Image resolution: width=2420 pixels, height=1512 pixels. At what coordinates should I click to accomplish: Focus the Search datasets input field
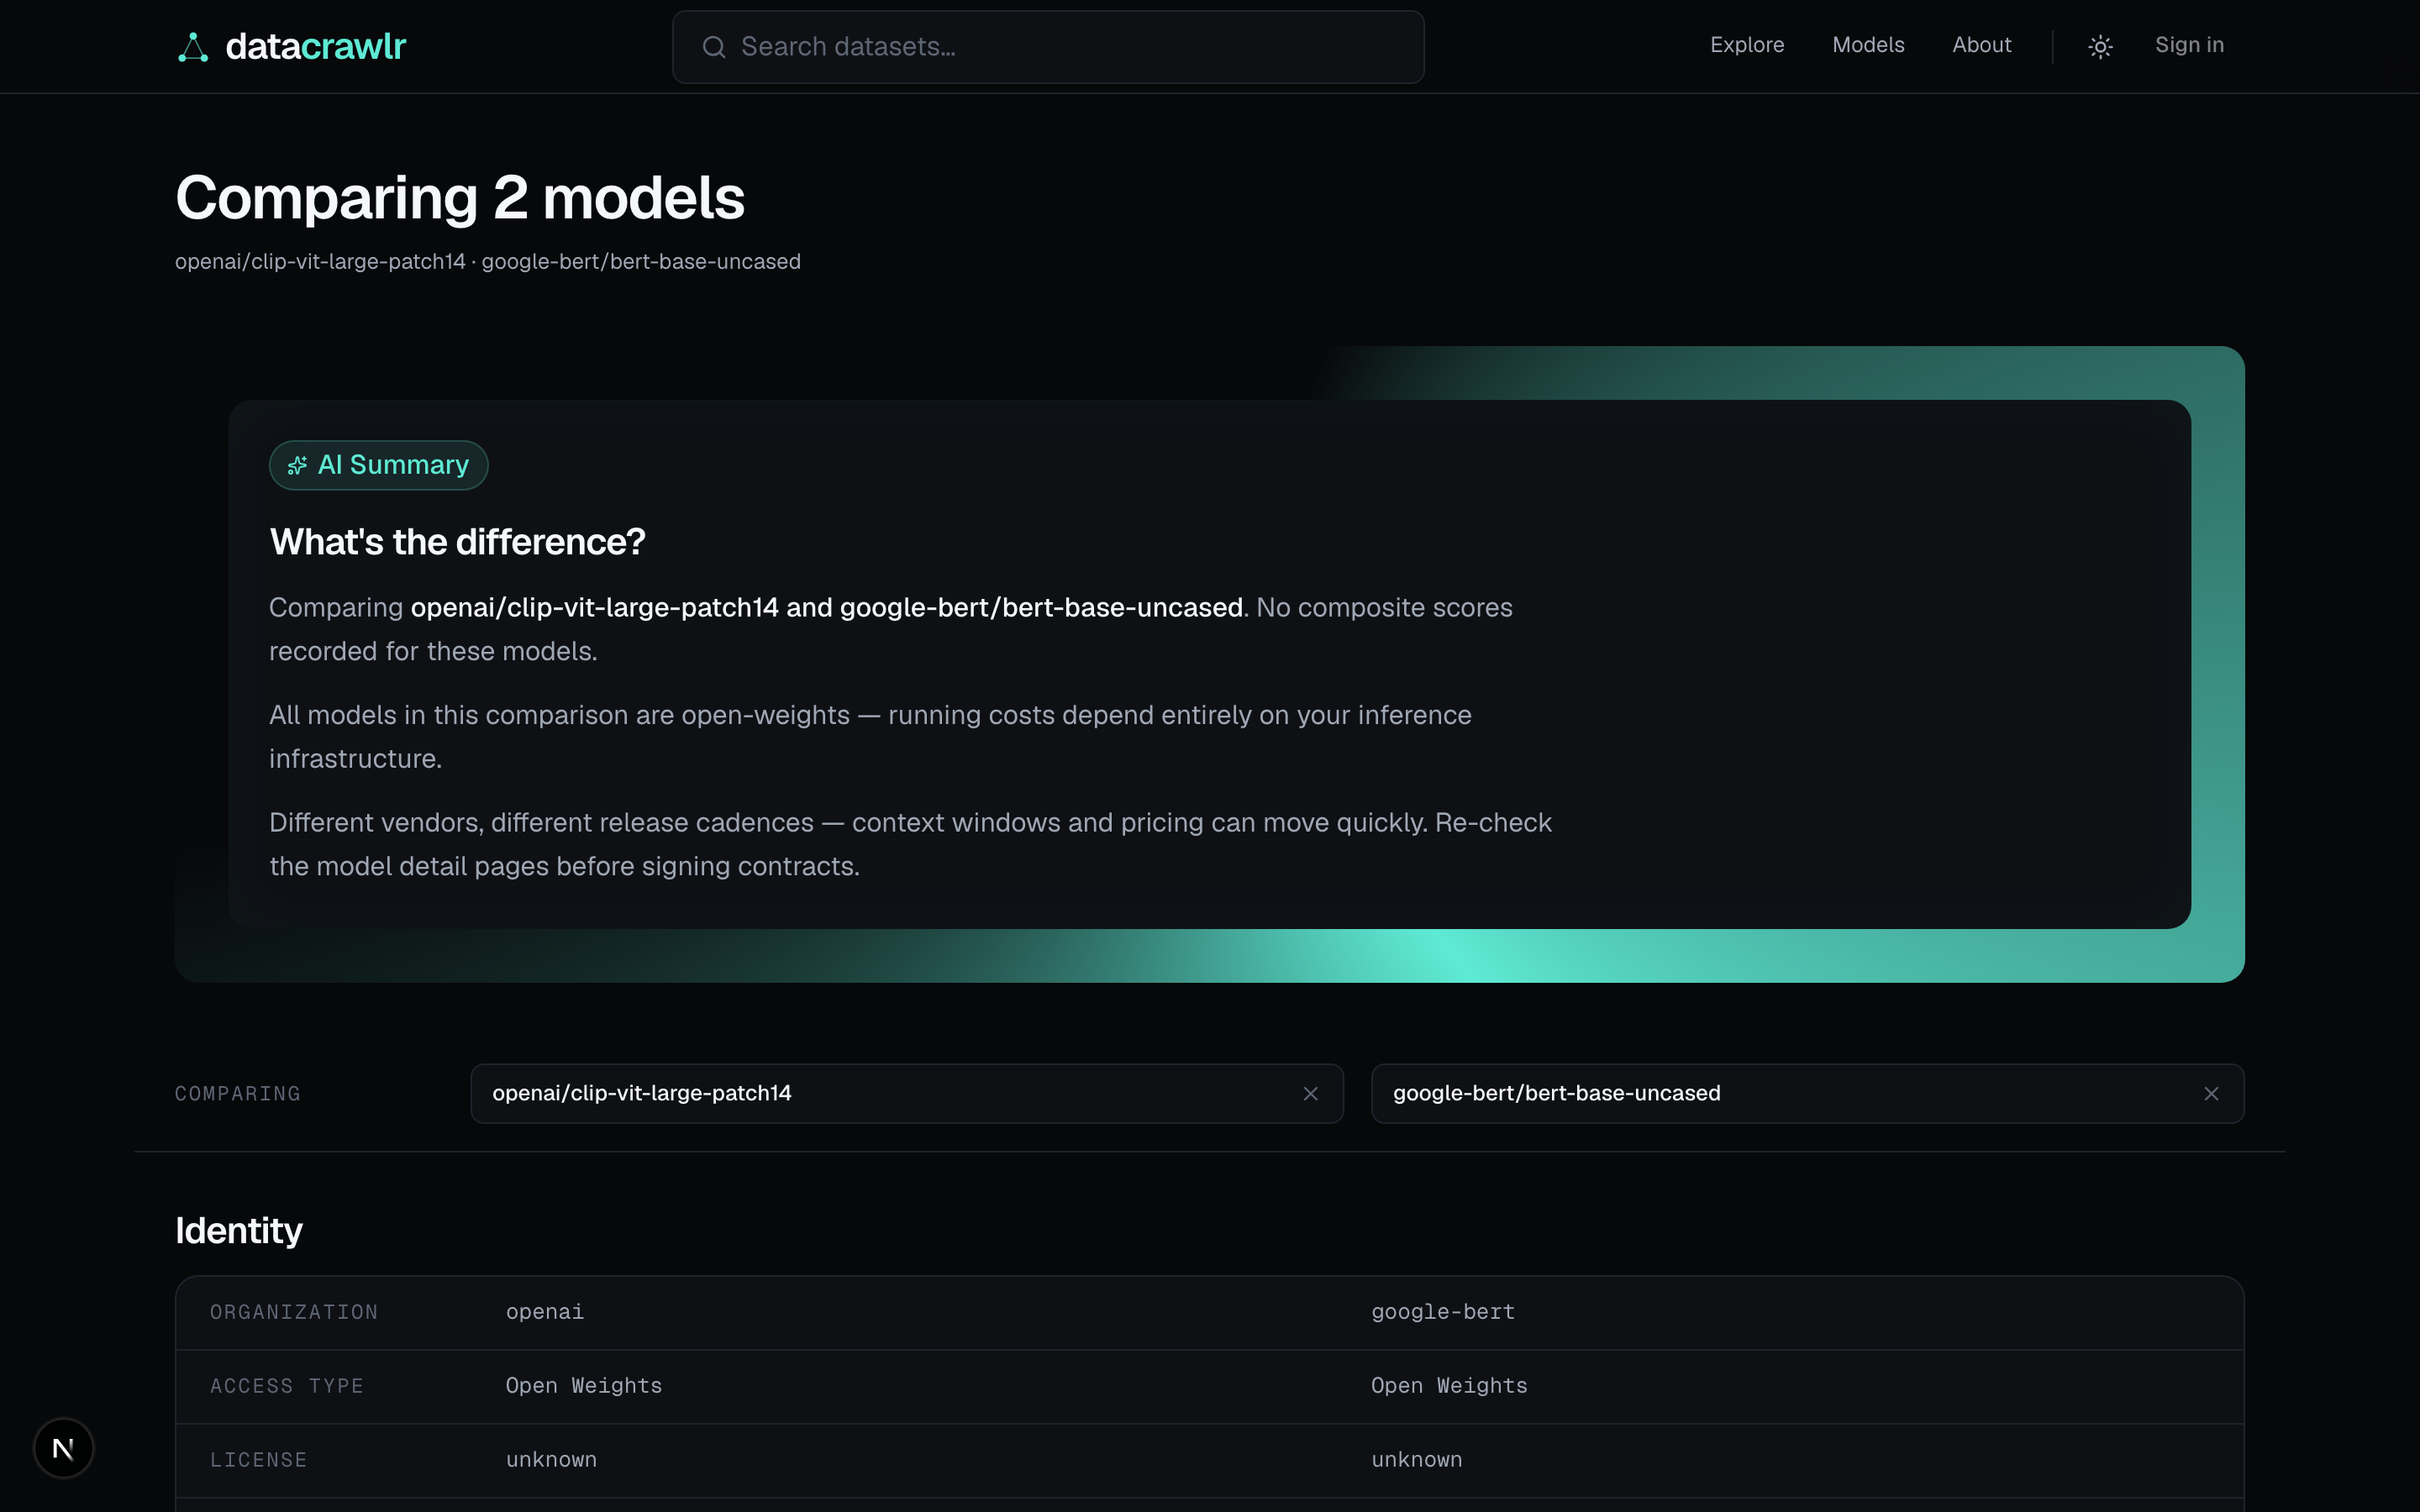(1048, 47)
